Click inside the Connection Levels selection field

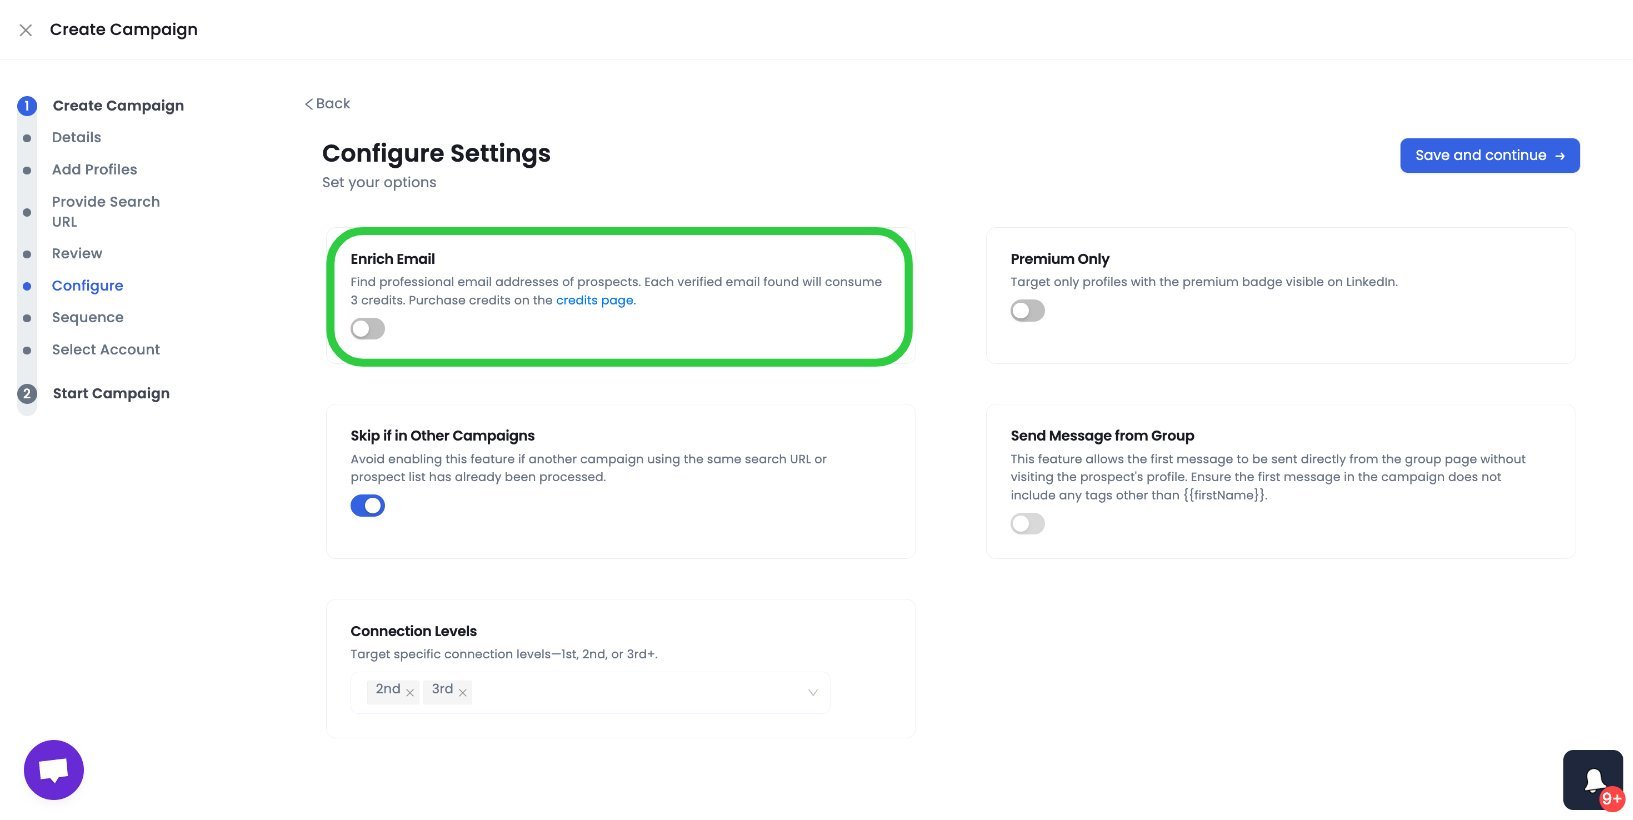coord(590,692)
